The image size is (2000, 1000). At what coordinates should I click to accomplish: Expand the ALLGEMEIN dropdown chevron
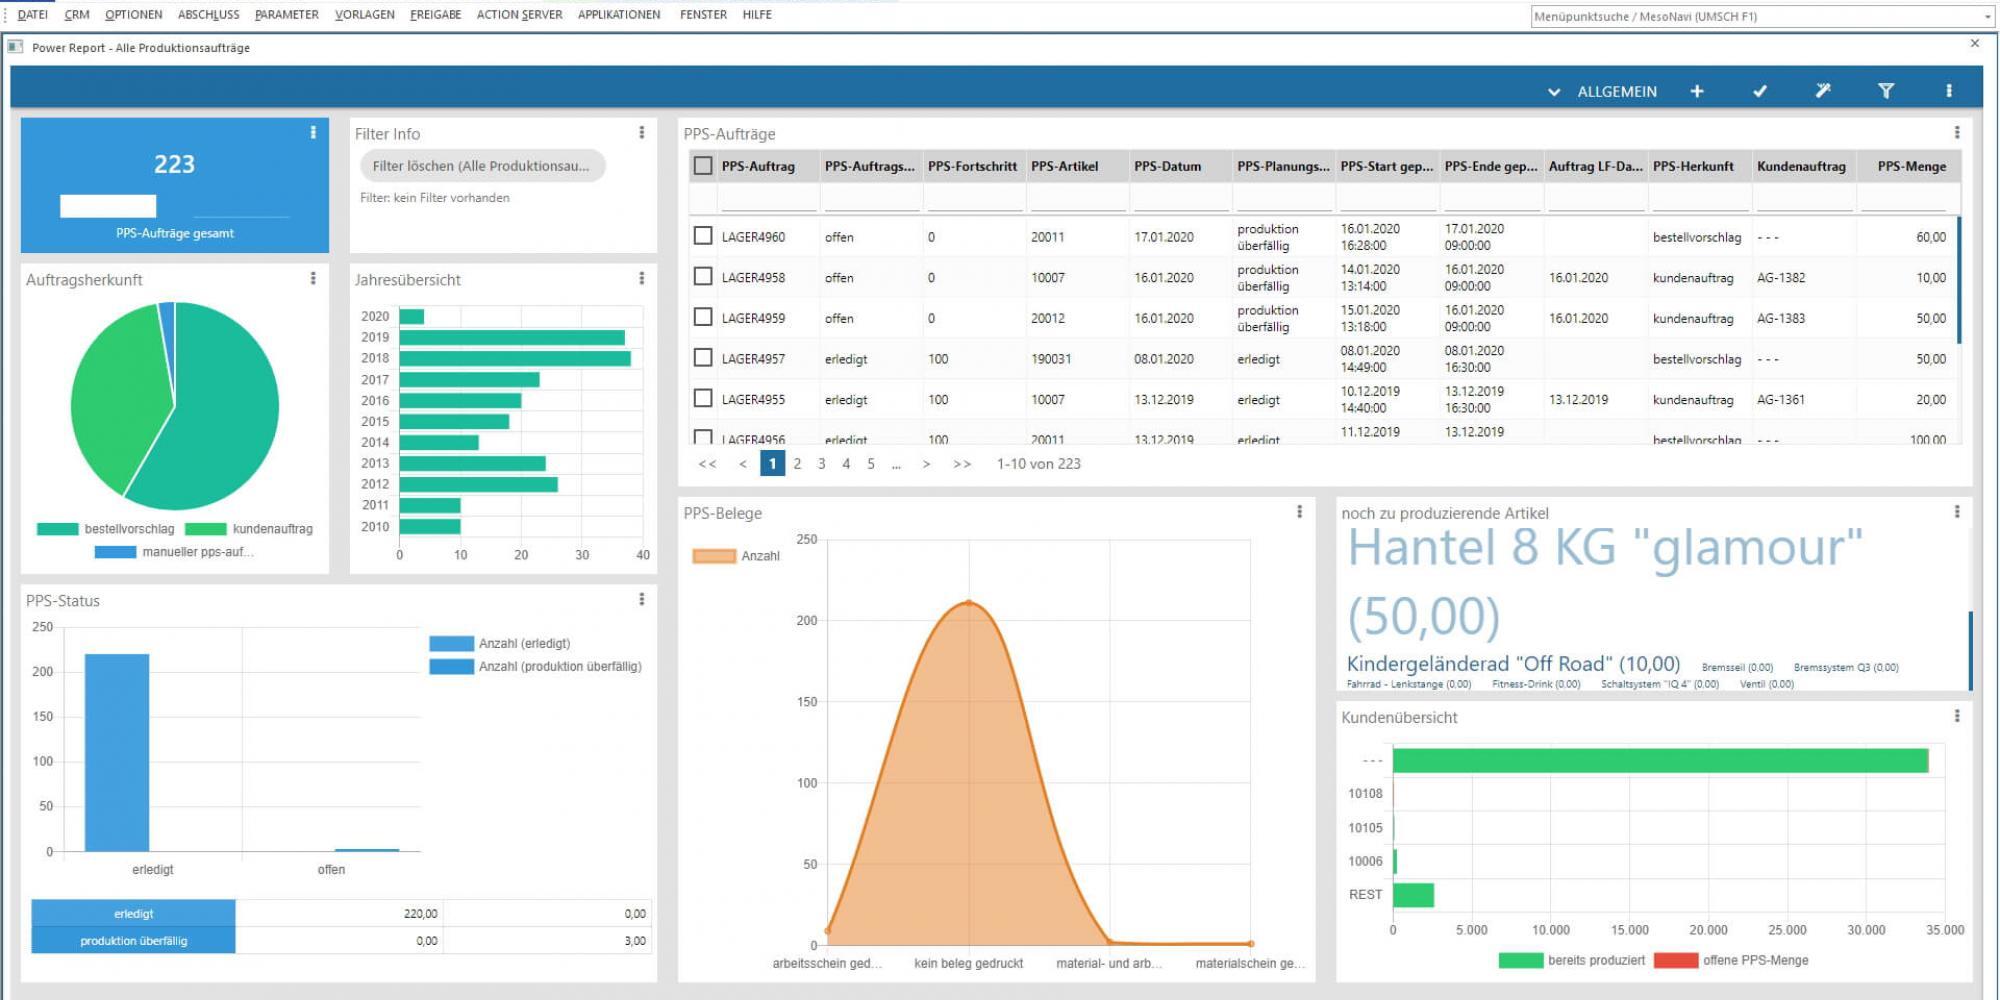pos(1554,92)
